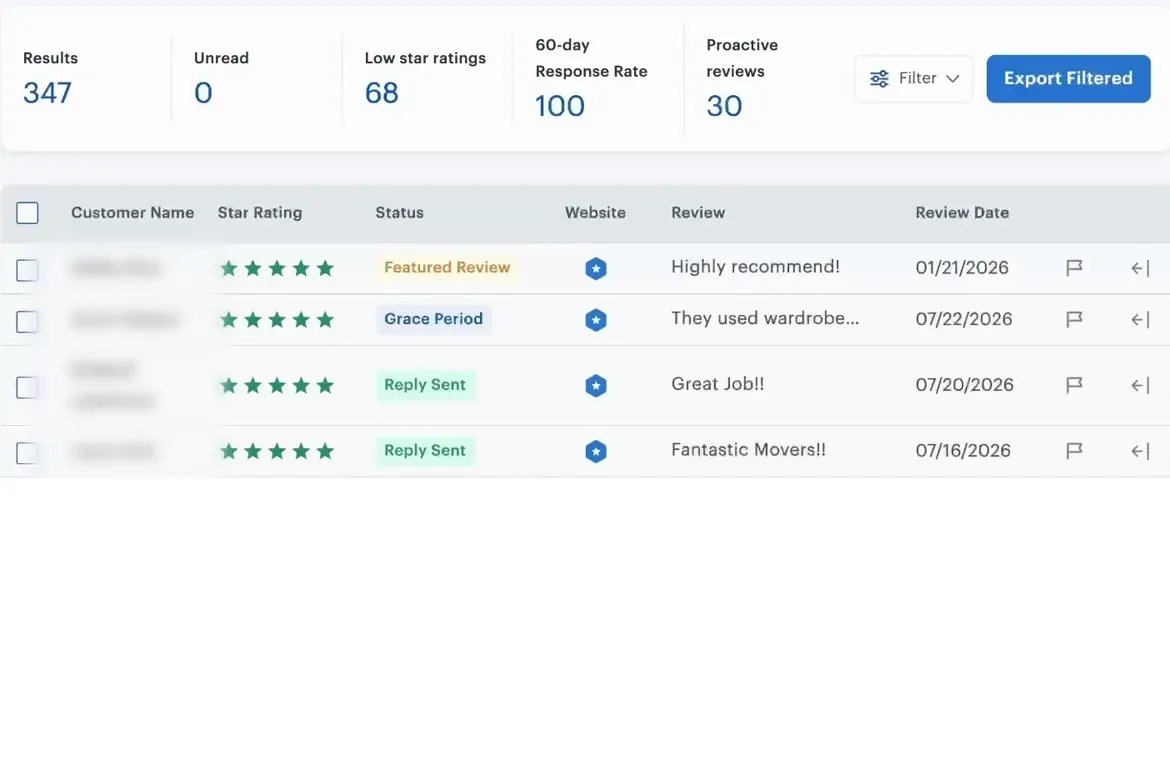
Task: Click the review date 07/16/2026
Action: click(963, 450)
